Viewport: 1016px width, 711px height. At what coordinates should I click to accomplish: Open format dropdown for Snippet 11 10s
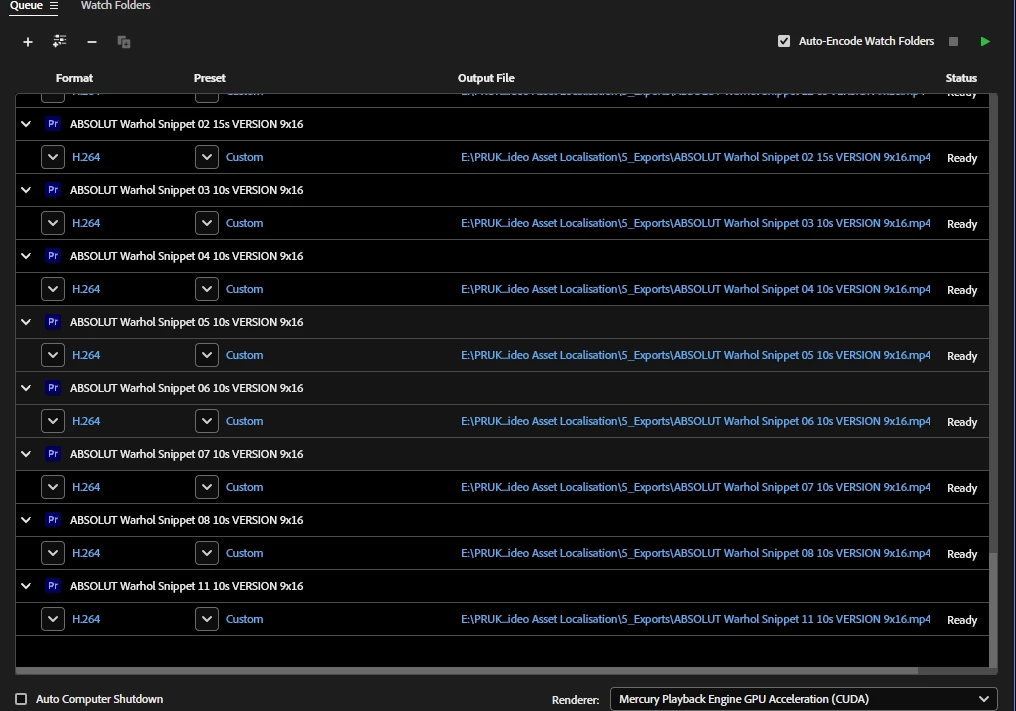(52, 619)
